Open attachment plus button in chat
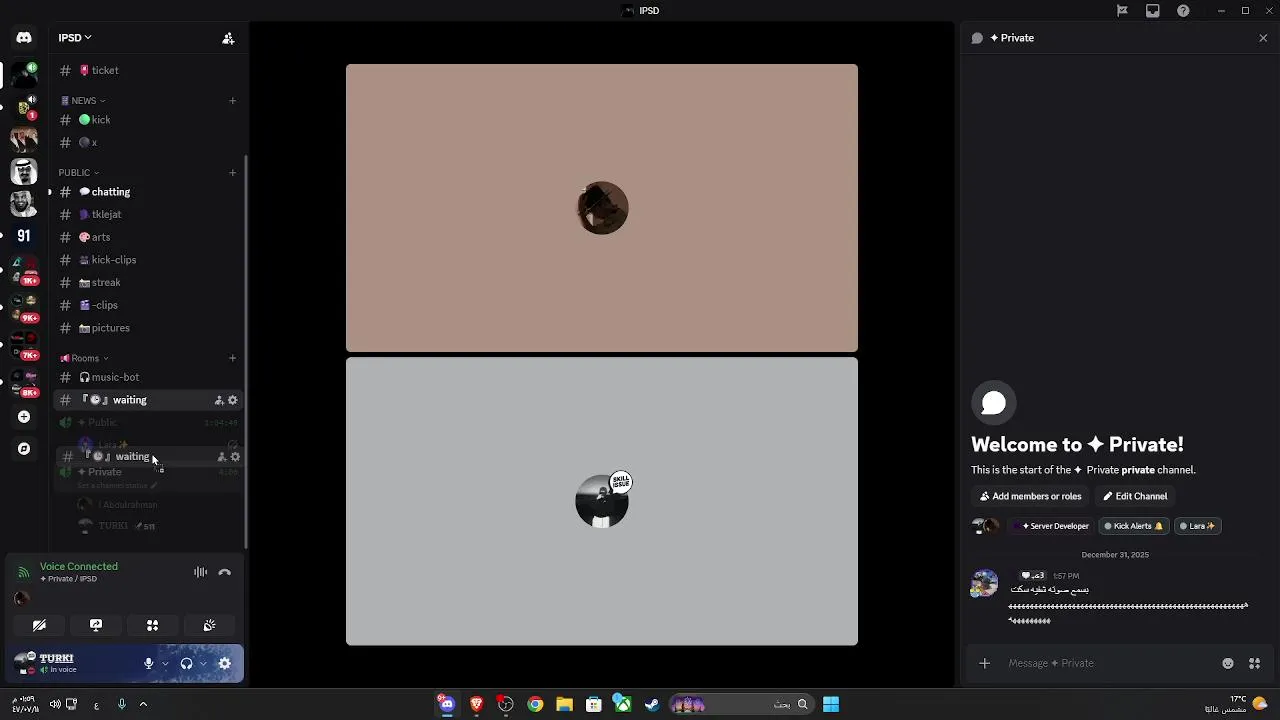Viewport: 1280px width, 720px height. click(985, 663)
